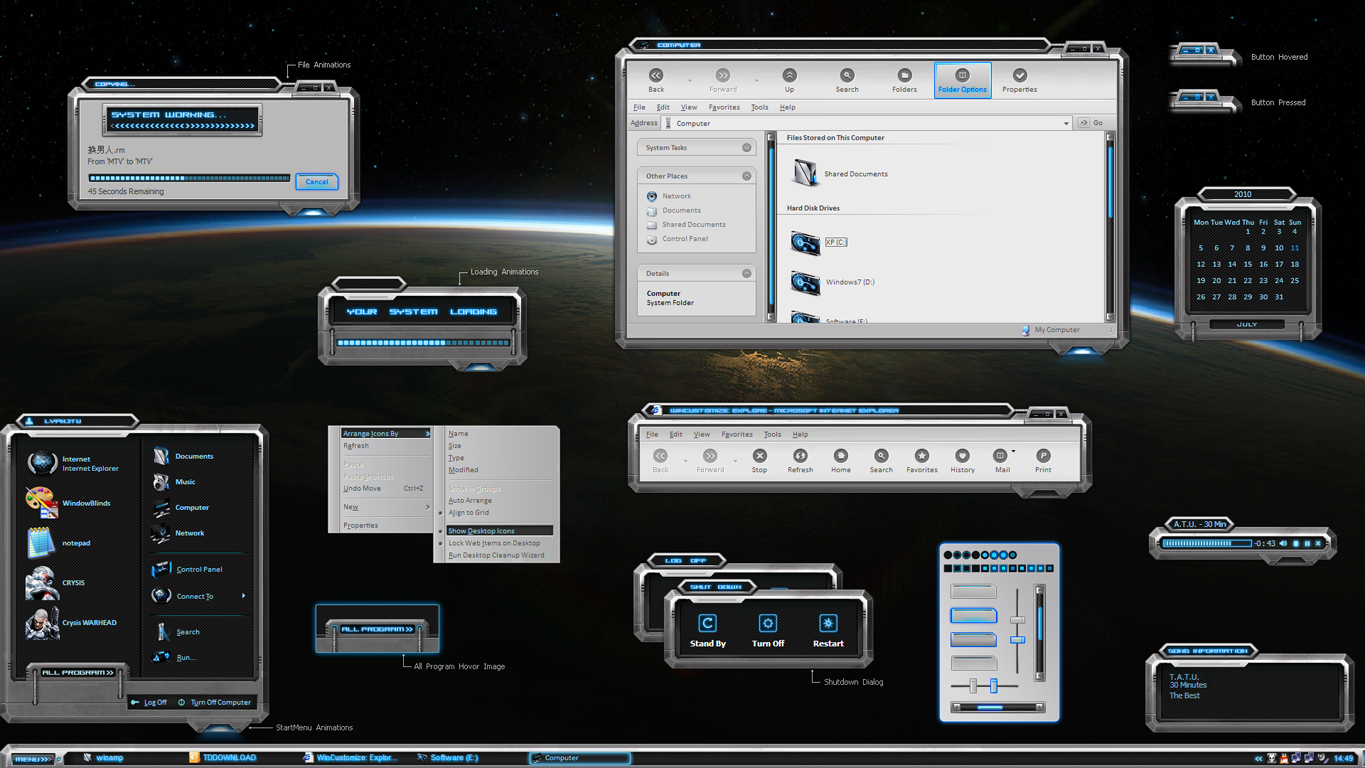Click Print in Internet Explorer toolbar
Screen dimensions: 1365x768
(1043, 460)
